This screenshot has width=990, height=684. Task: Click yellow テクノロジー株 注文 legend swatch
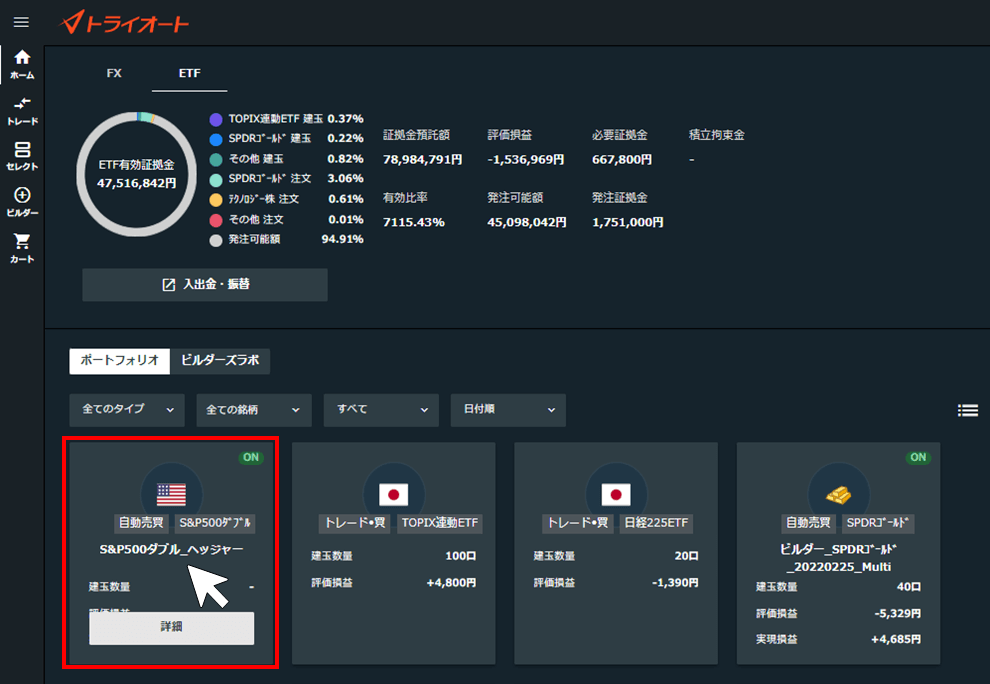pyautogui.click(x=216, y=200)
